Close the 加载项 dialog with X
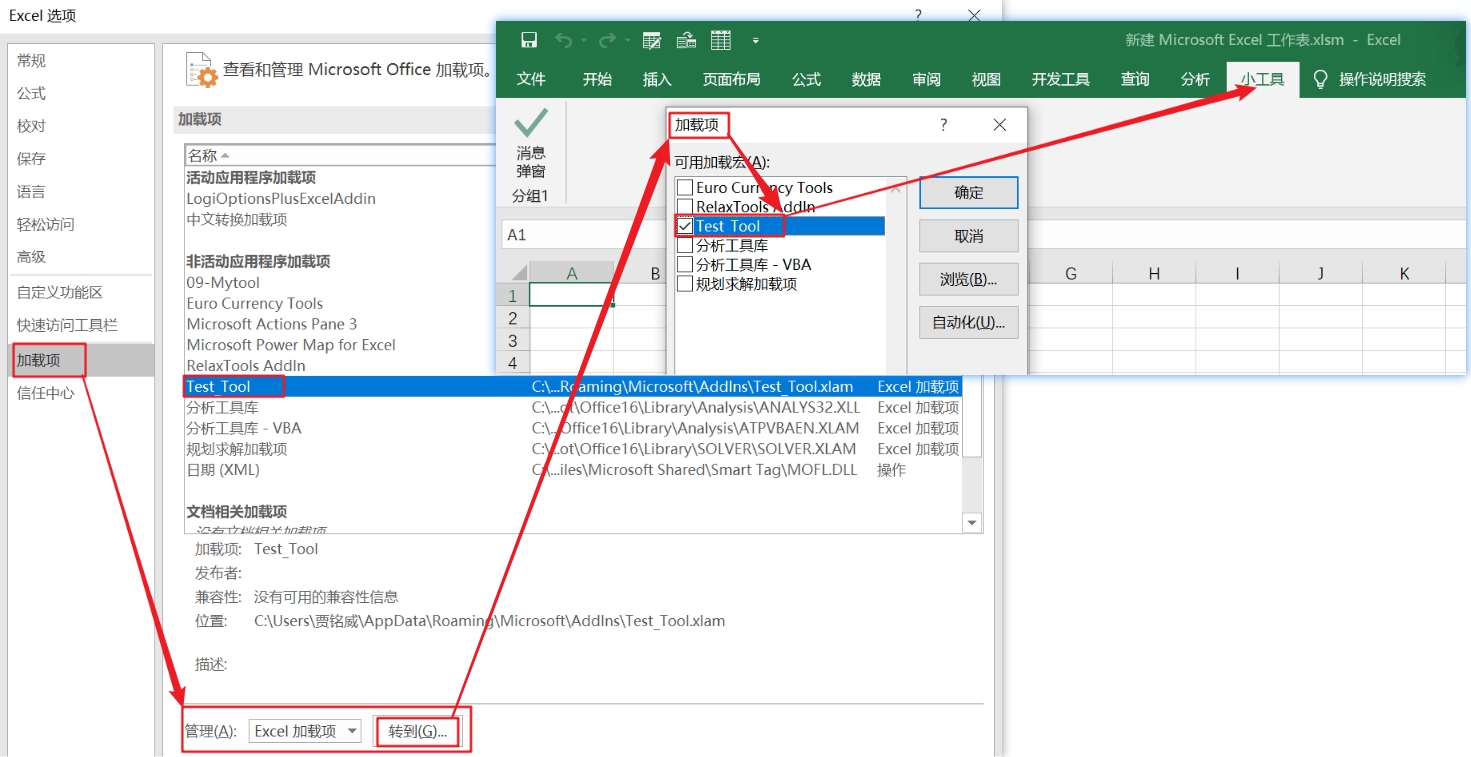 (x=1000, y=125)
